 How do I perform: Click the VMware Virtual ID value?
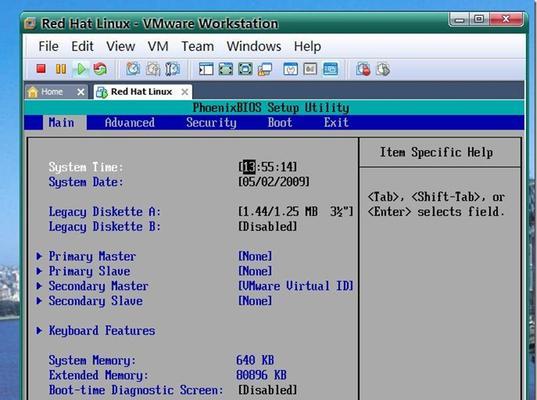[x=296, y=286]
